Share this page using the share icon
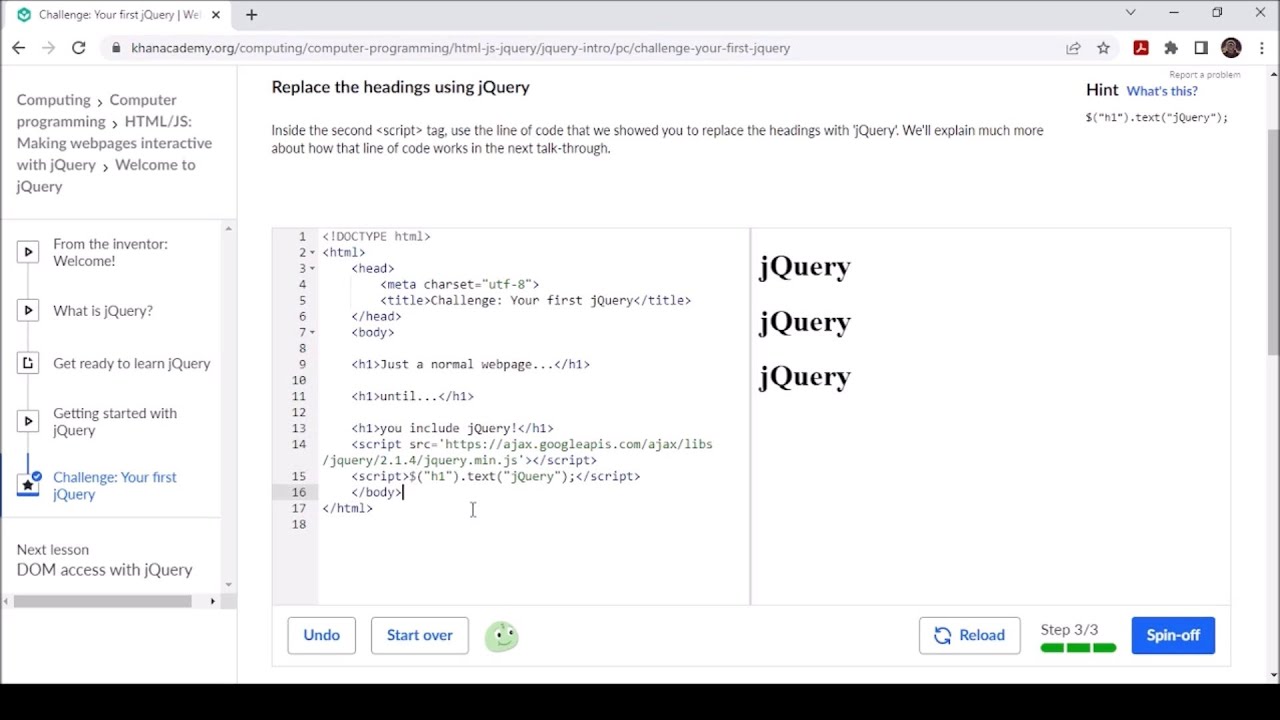 point(1073,48)
